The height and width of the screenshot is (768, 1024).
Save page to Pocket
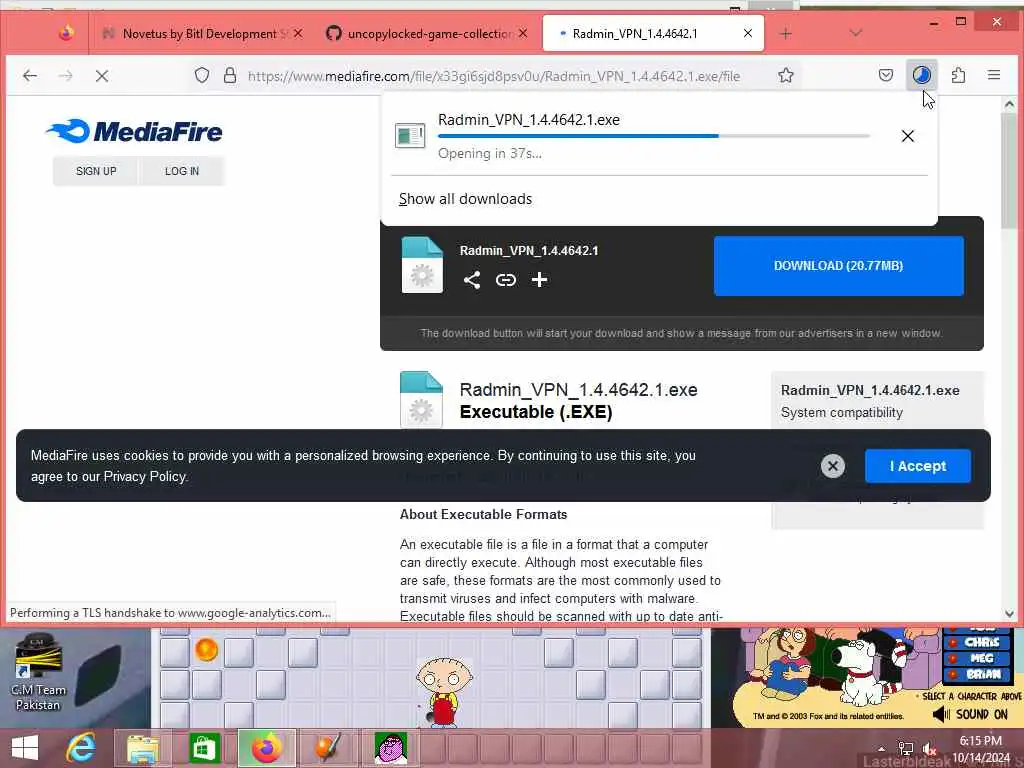click(886, 75)
